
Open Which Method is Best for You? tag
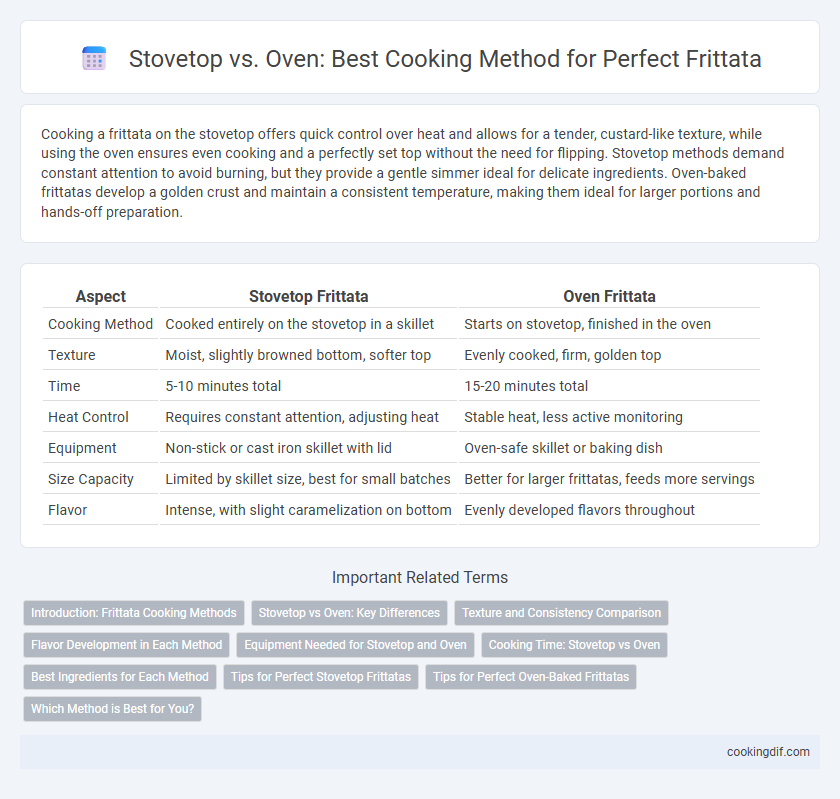[x=112, y=708]
